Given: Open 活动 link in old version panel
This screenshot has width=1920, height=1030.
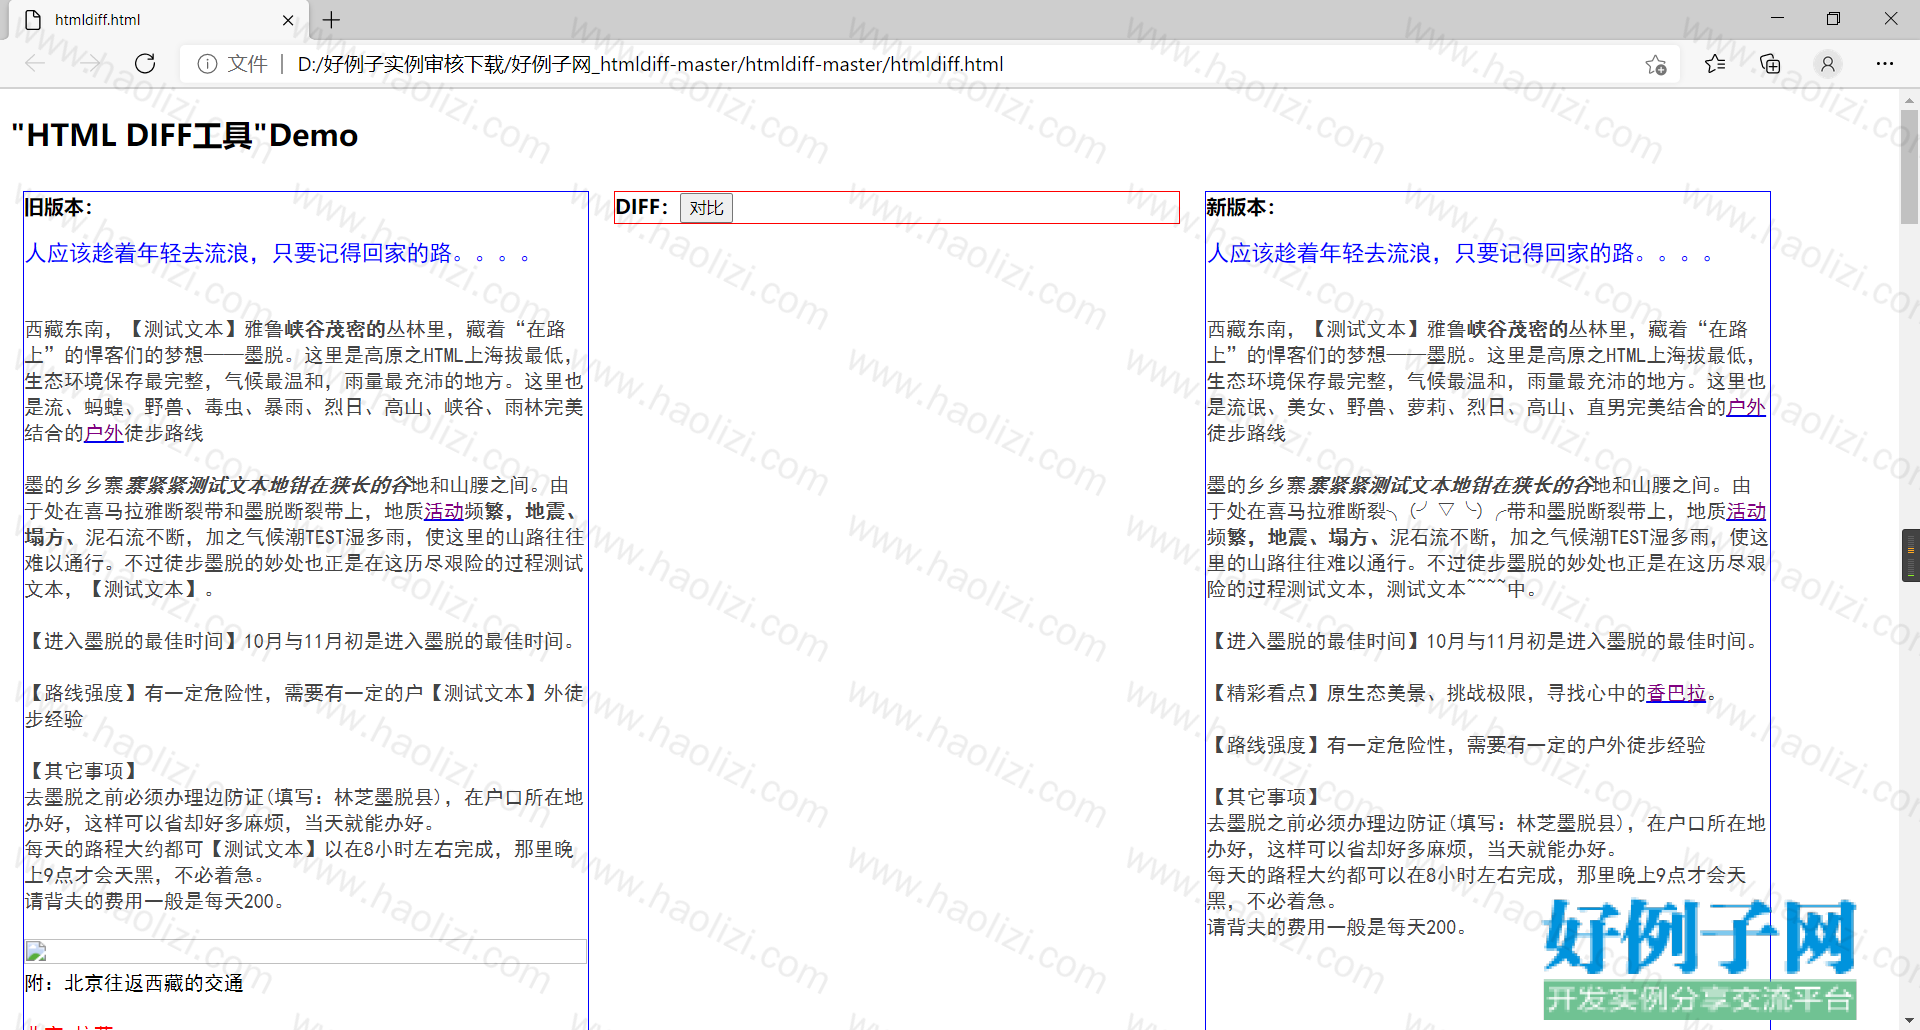Looking at the screenshot, I should 444,511.
